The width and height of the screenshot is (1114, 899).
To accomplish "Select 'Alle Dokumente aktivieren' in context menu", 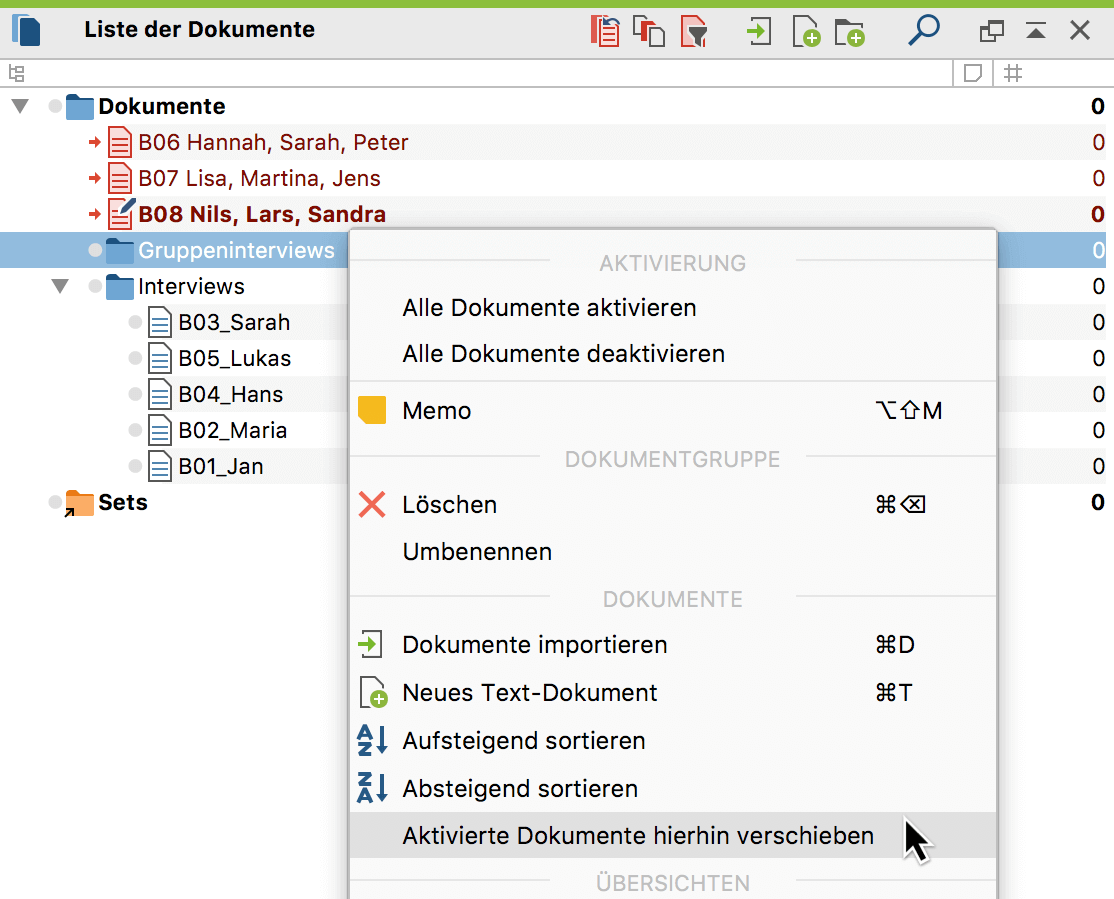I will click(x=549, y=308).
